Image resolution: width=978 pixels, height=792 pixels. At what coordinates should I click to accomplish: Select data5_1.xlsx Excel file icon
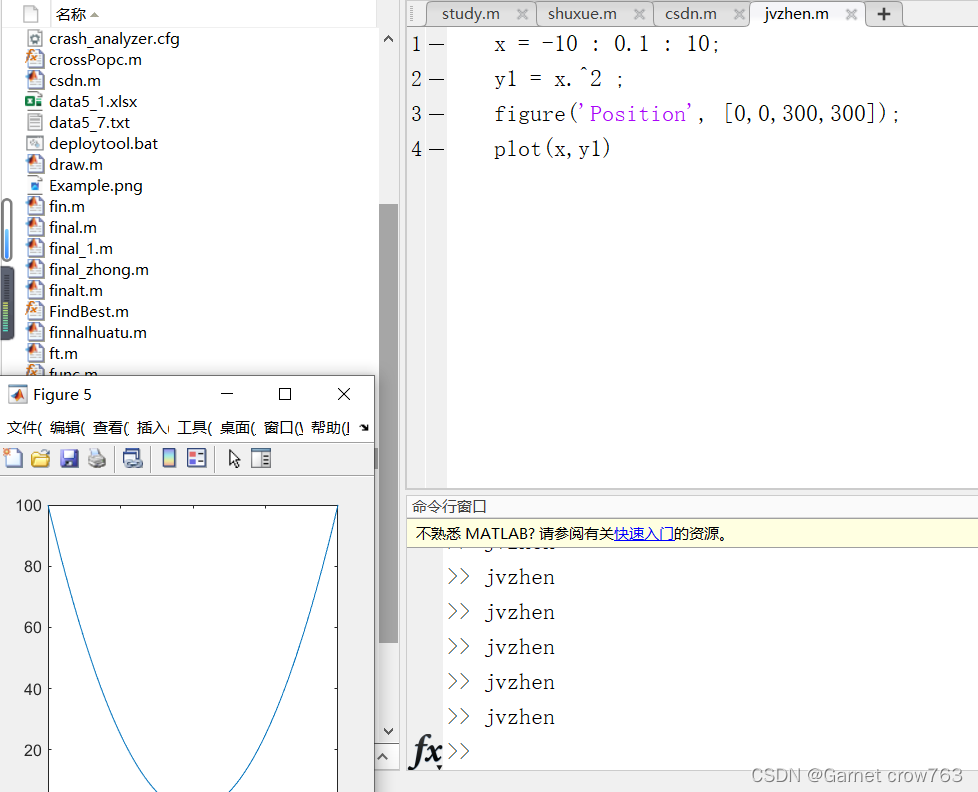(34, 101)
